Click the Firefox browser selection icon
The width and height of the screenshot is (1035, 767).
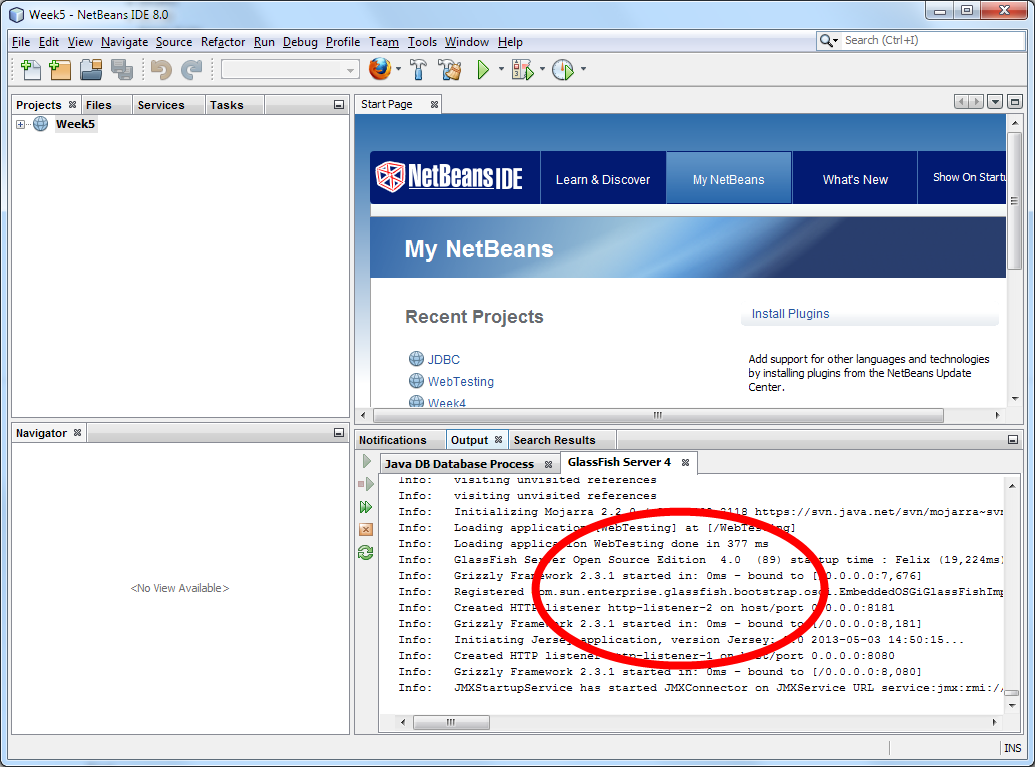click(379, 70)
